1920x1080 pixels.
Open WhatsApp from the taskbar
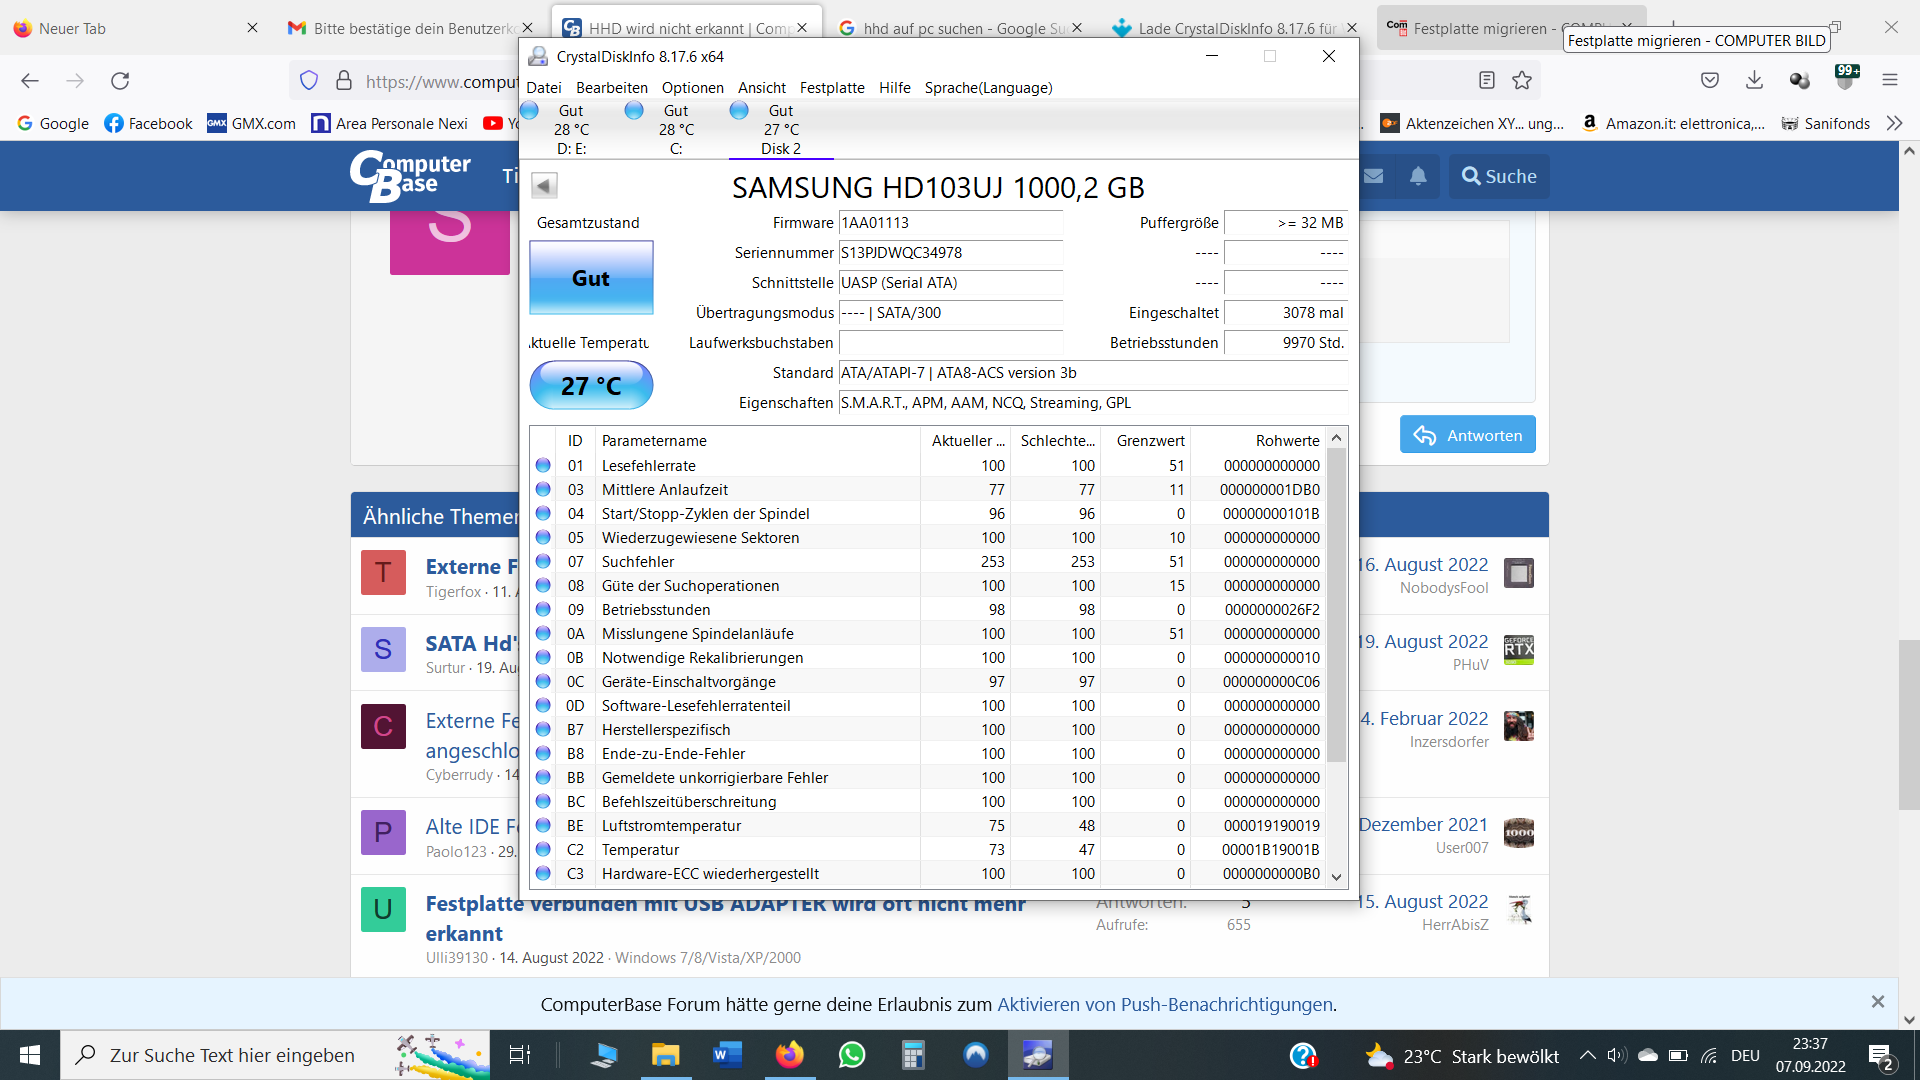852,1055
